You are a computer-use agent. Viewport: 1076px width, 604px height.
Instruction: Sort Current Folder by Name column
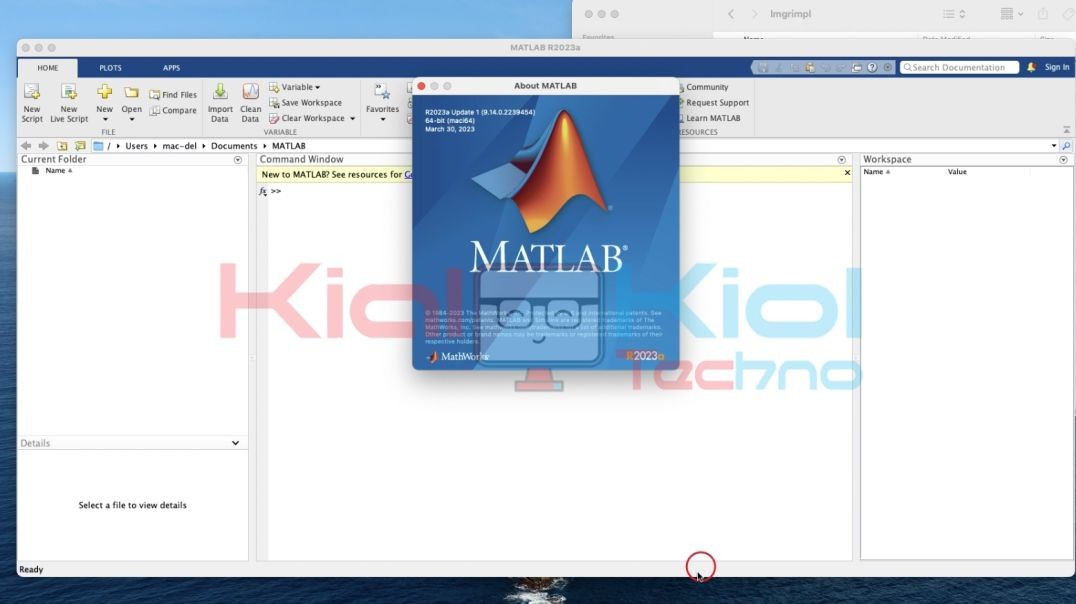click(x=58, y=171)
